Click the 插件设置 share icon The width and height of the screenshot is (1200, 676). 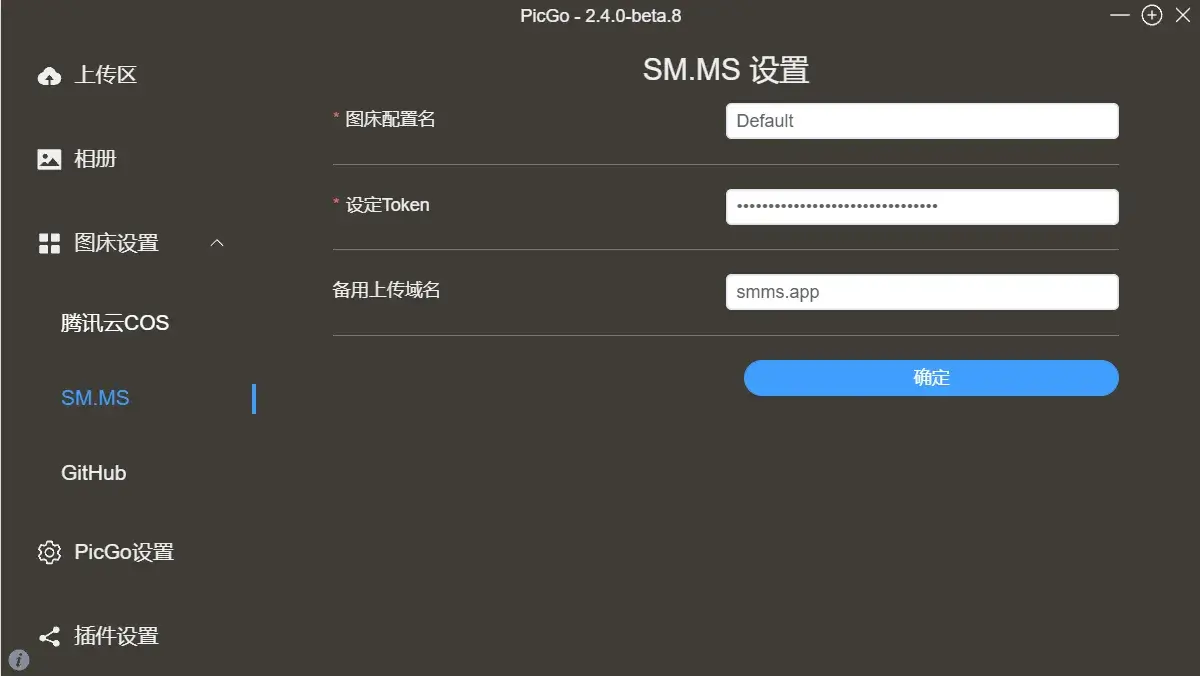click(x=49, y=637)
